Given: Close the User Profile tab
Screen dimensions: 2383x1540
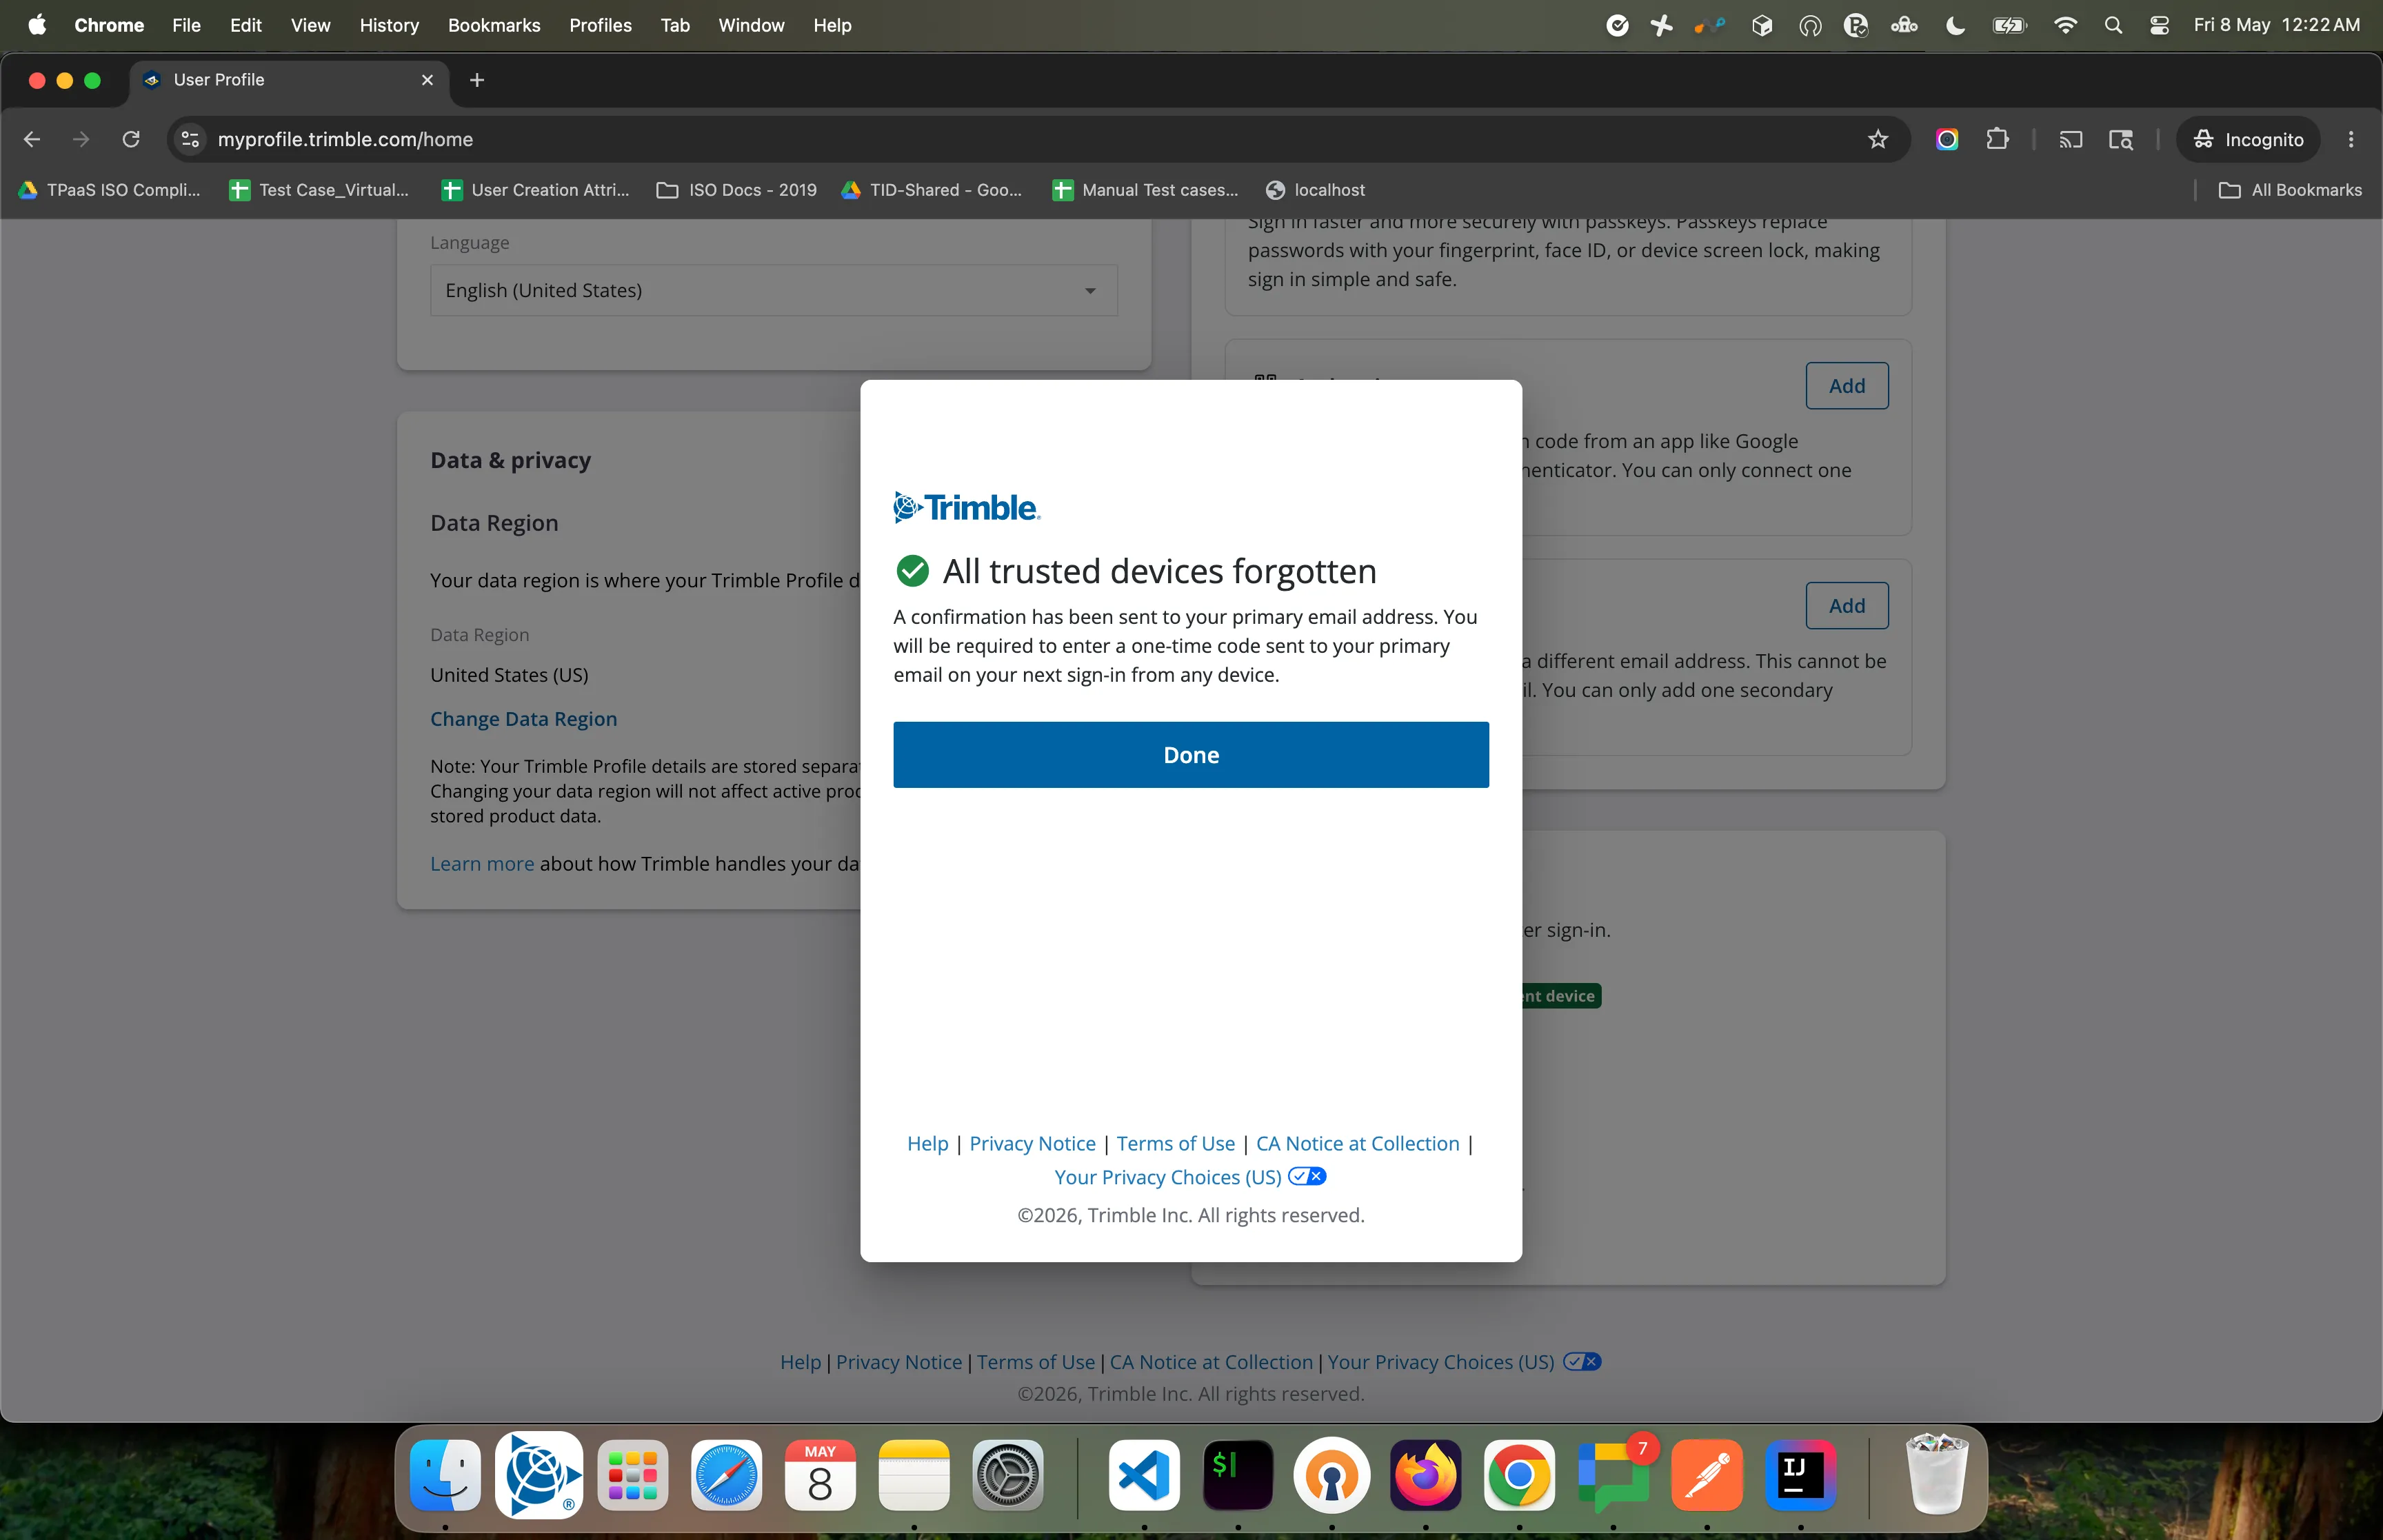Looking at the screenshot, I should pos(427,80).
